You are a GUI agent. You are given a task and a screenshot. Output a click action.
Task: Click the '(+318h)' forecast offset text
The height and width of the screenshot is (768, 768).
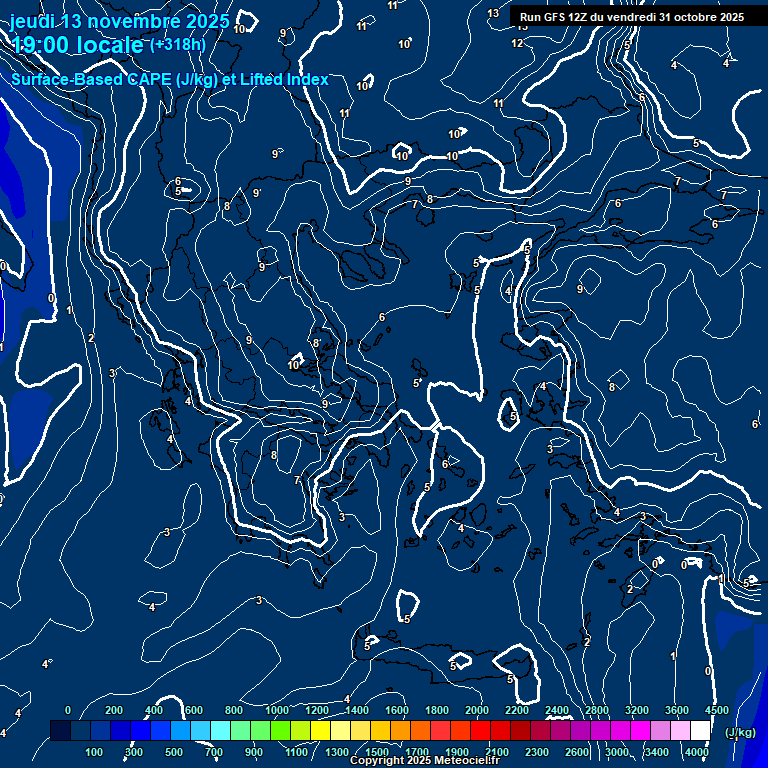(177, 45)
